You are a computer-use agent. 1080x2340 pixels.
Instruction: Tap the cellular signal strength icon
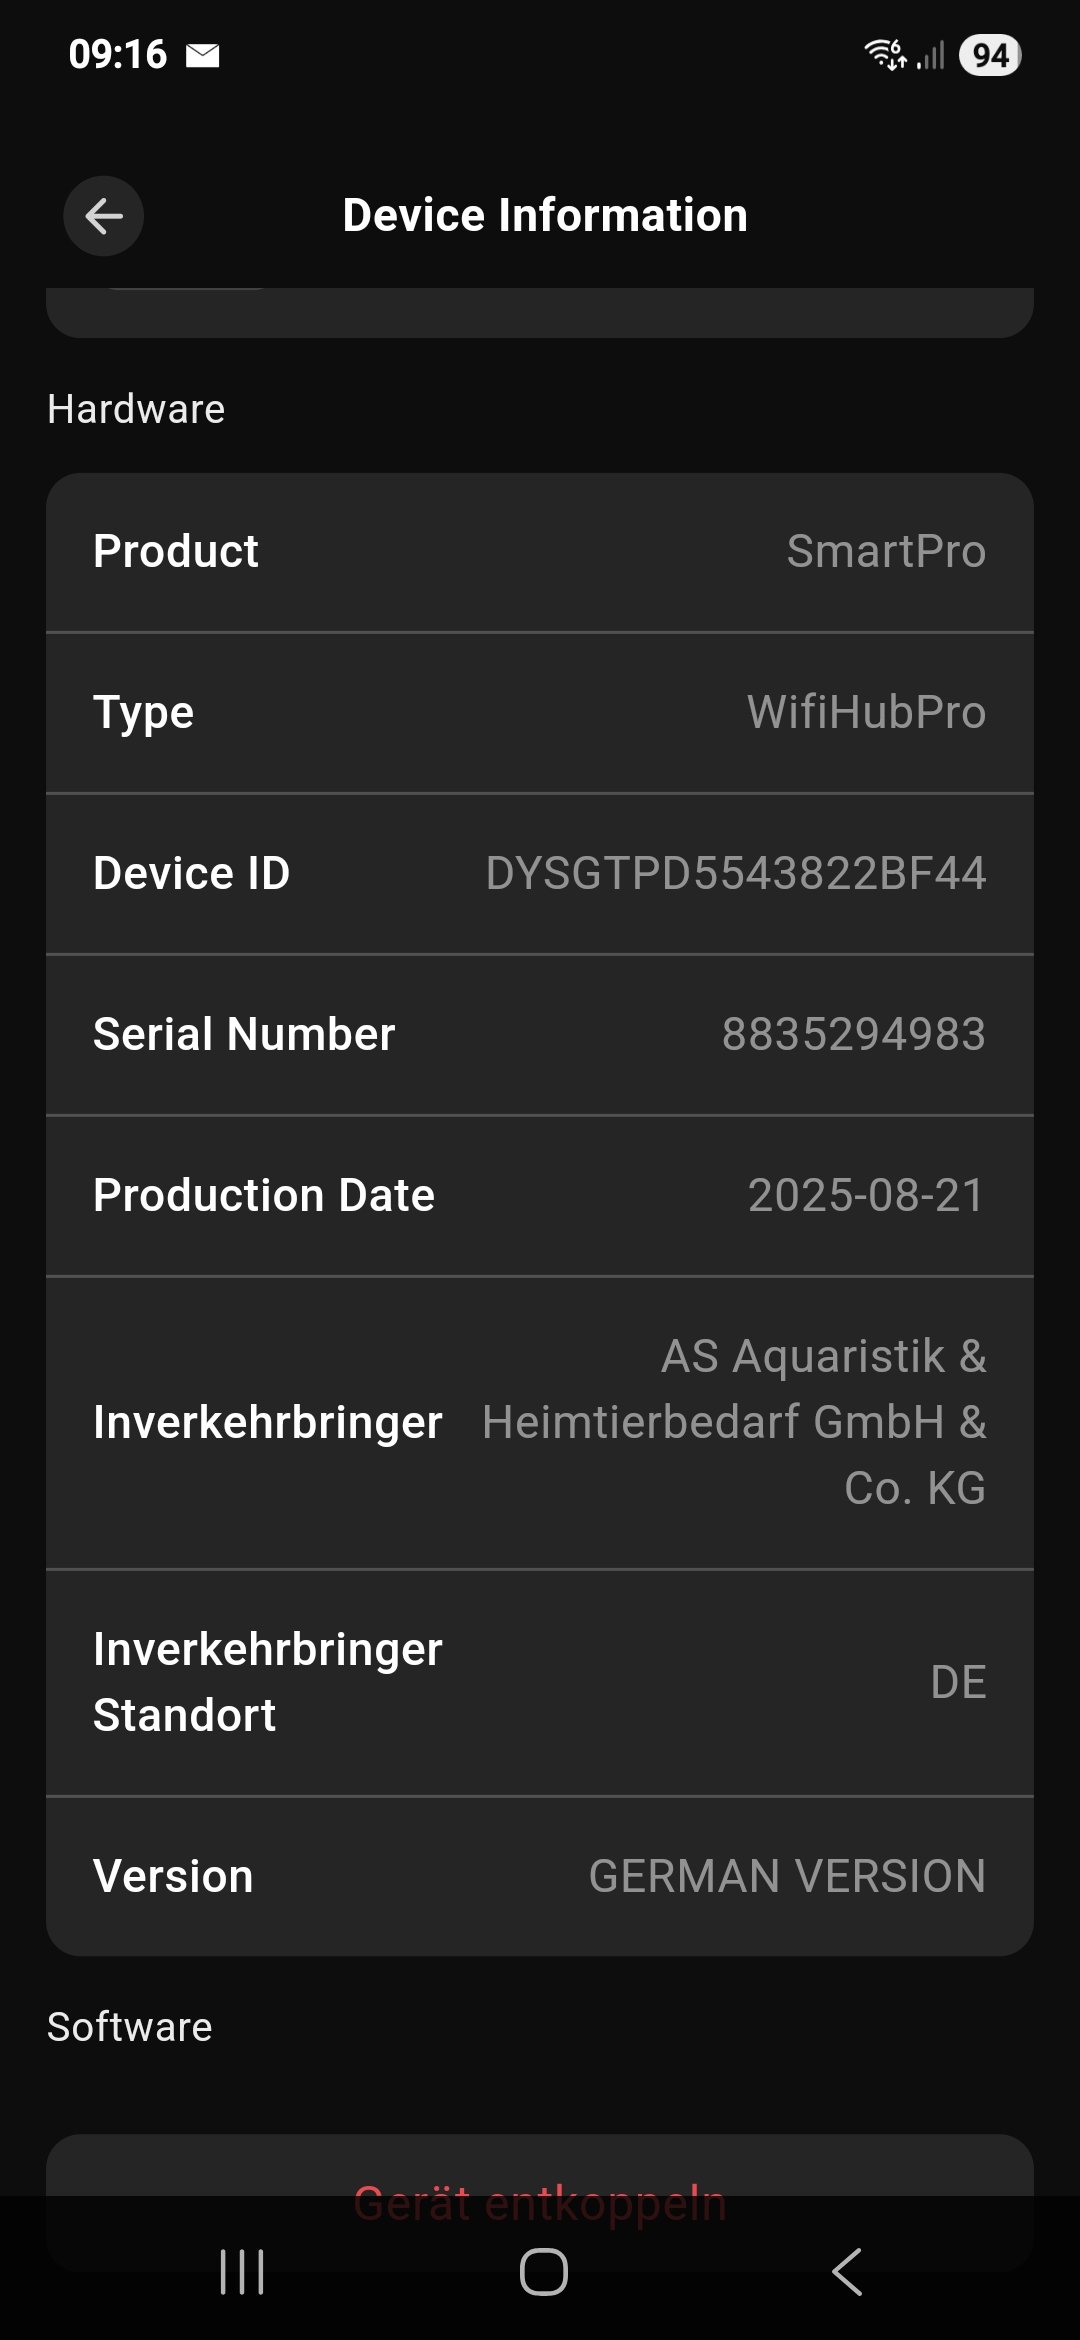[931, 56]
